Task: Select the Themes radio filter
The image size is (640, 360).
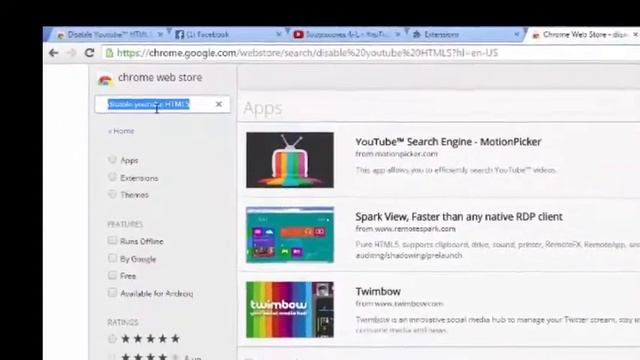Action: [112, 194]
